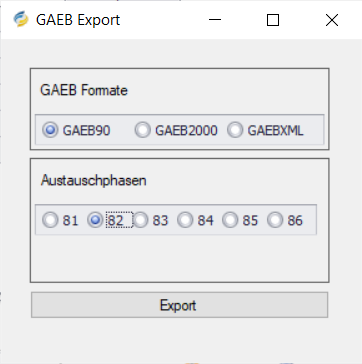The height and width of the screenshot is (364, 362).
Task: Click the GAEB Export application icon
Action: click(21, 19)
